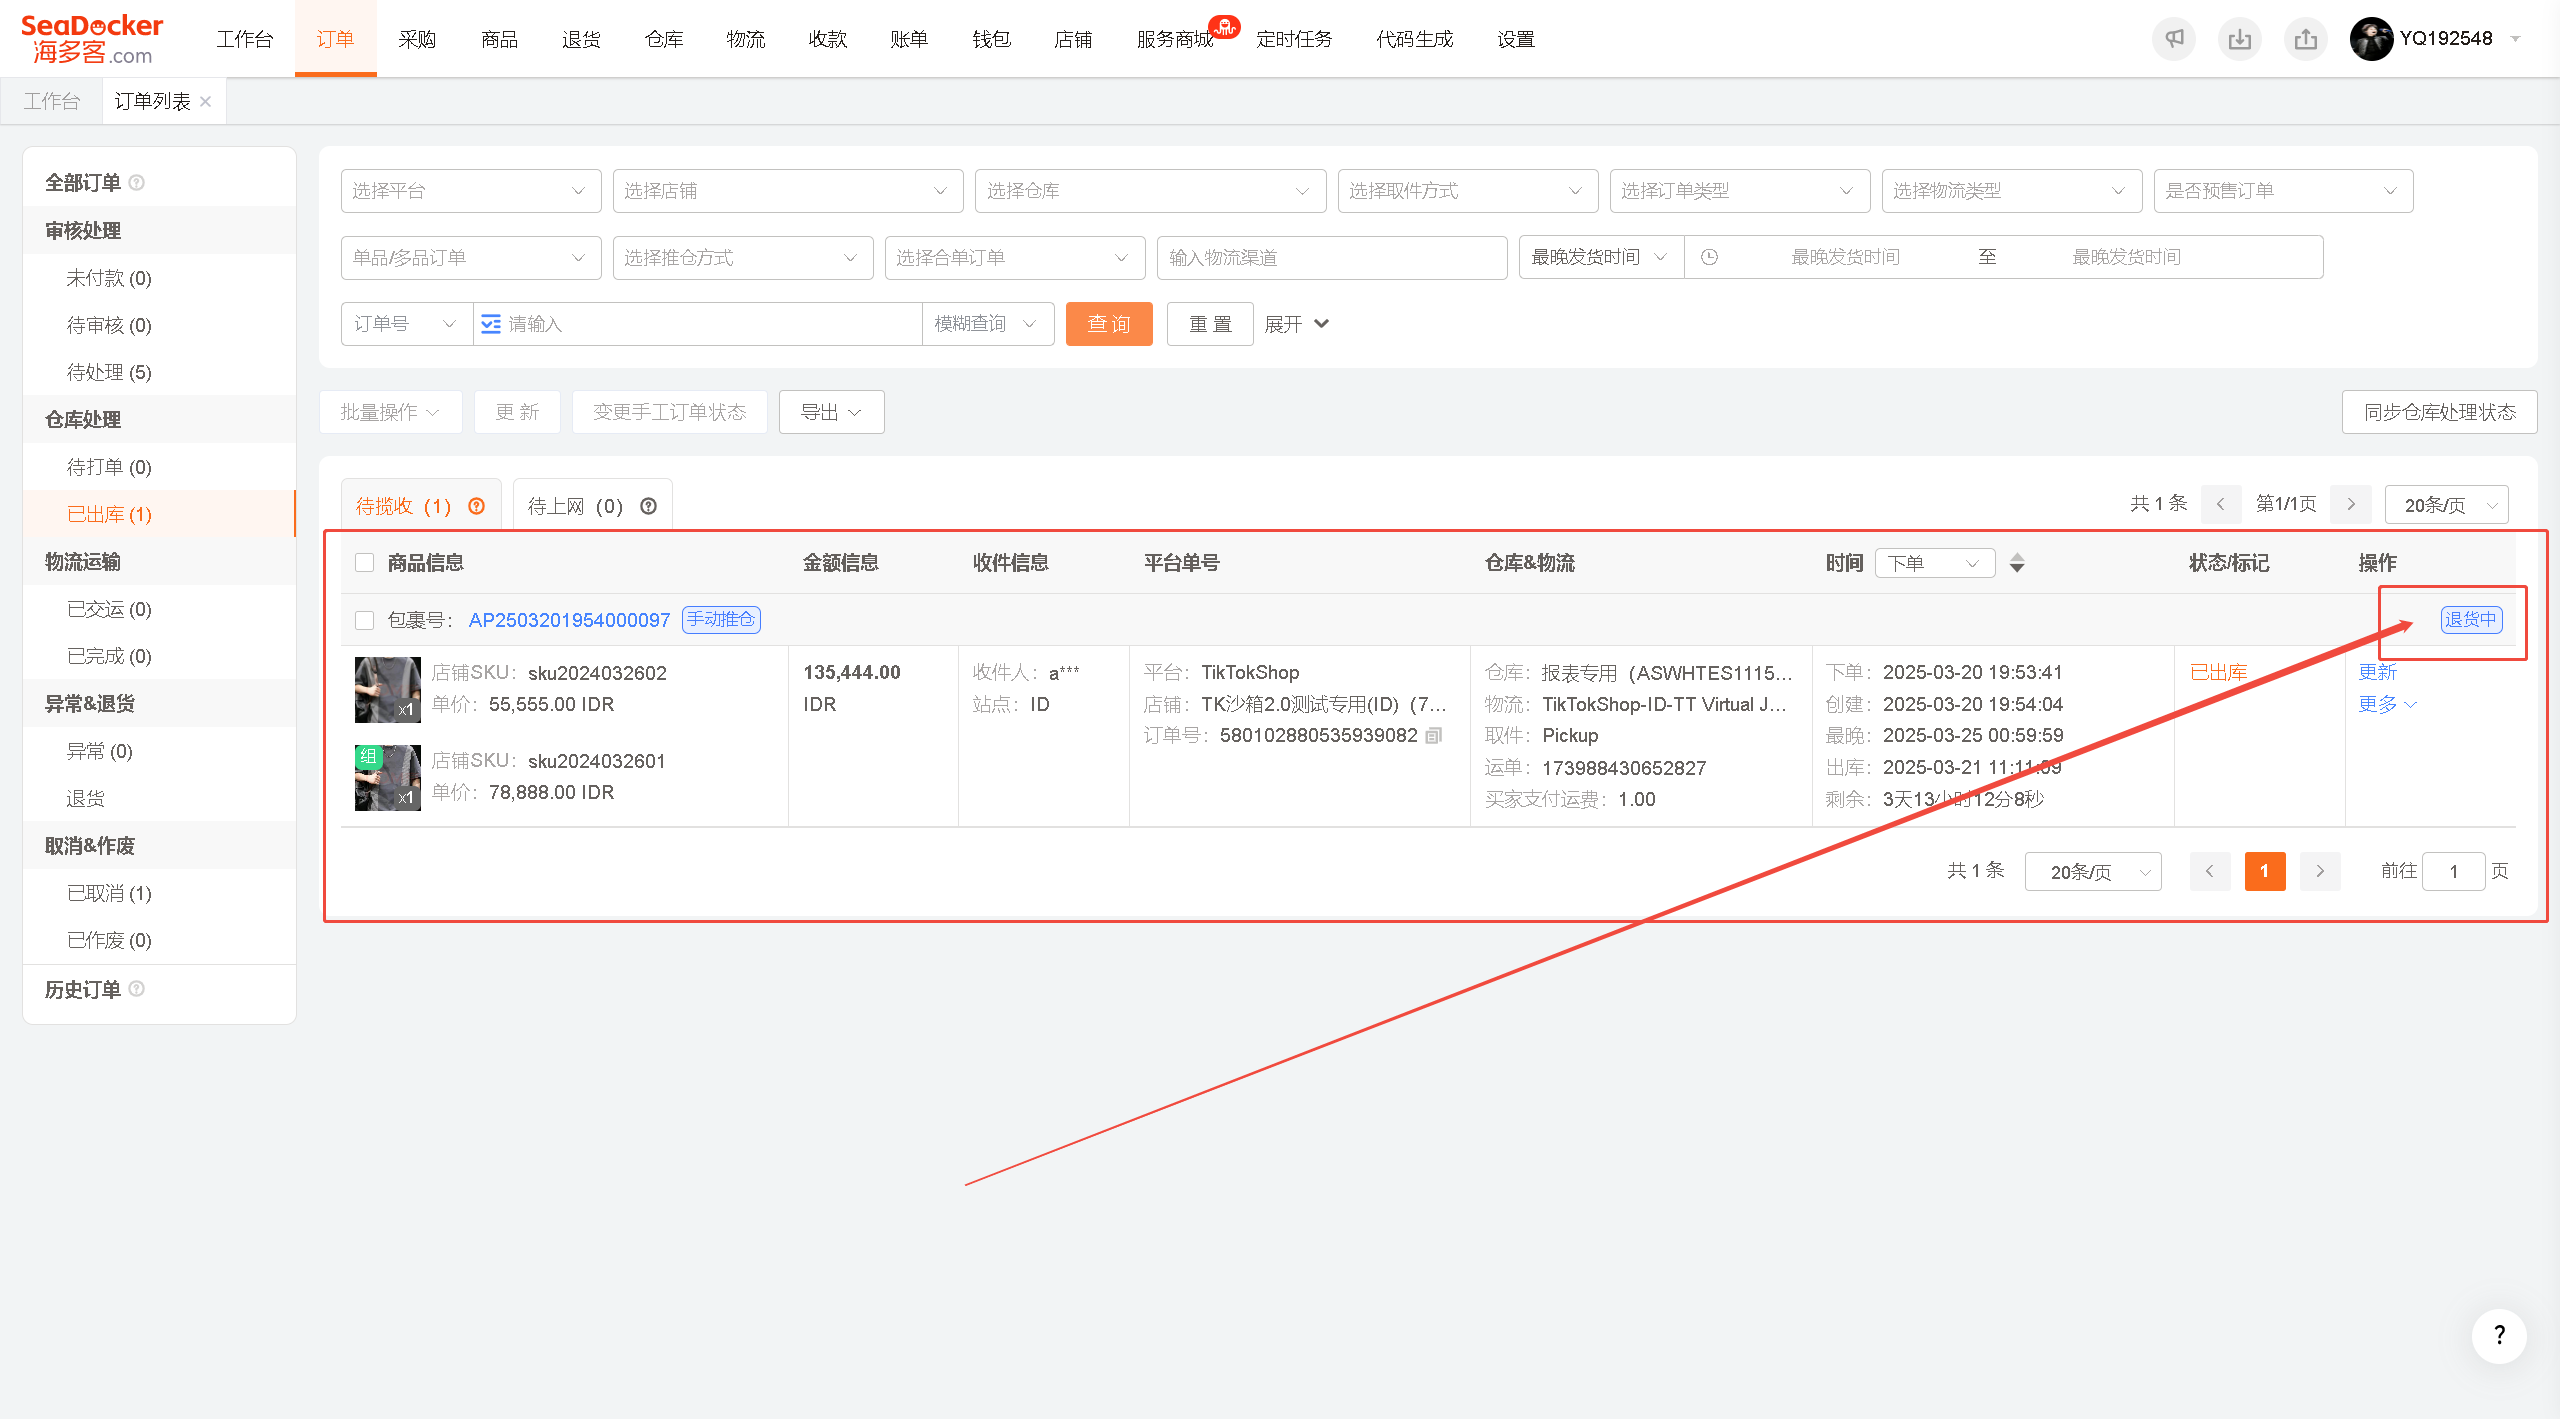Click help icon on 待上网 tab

tap(649, 506)
